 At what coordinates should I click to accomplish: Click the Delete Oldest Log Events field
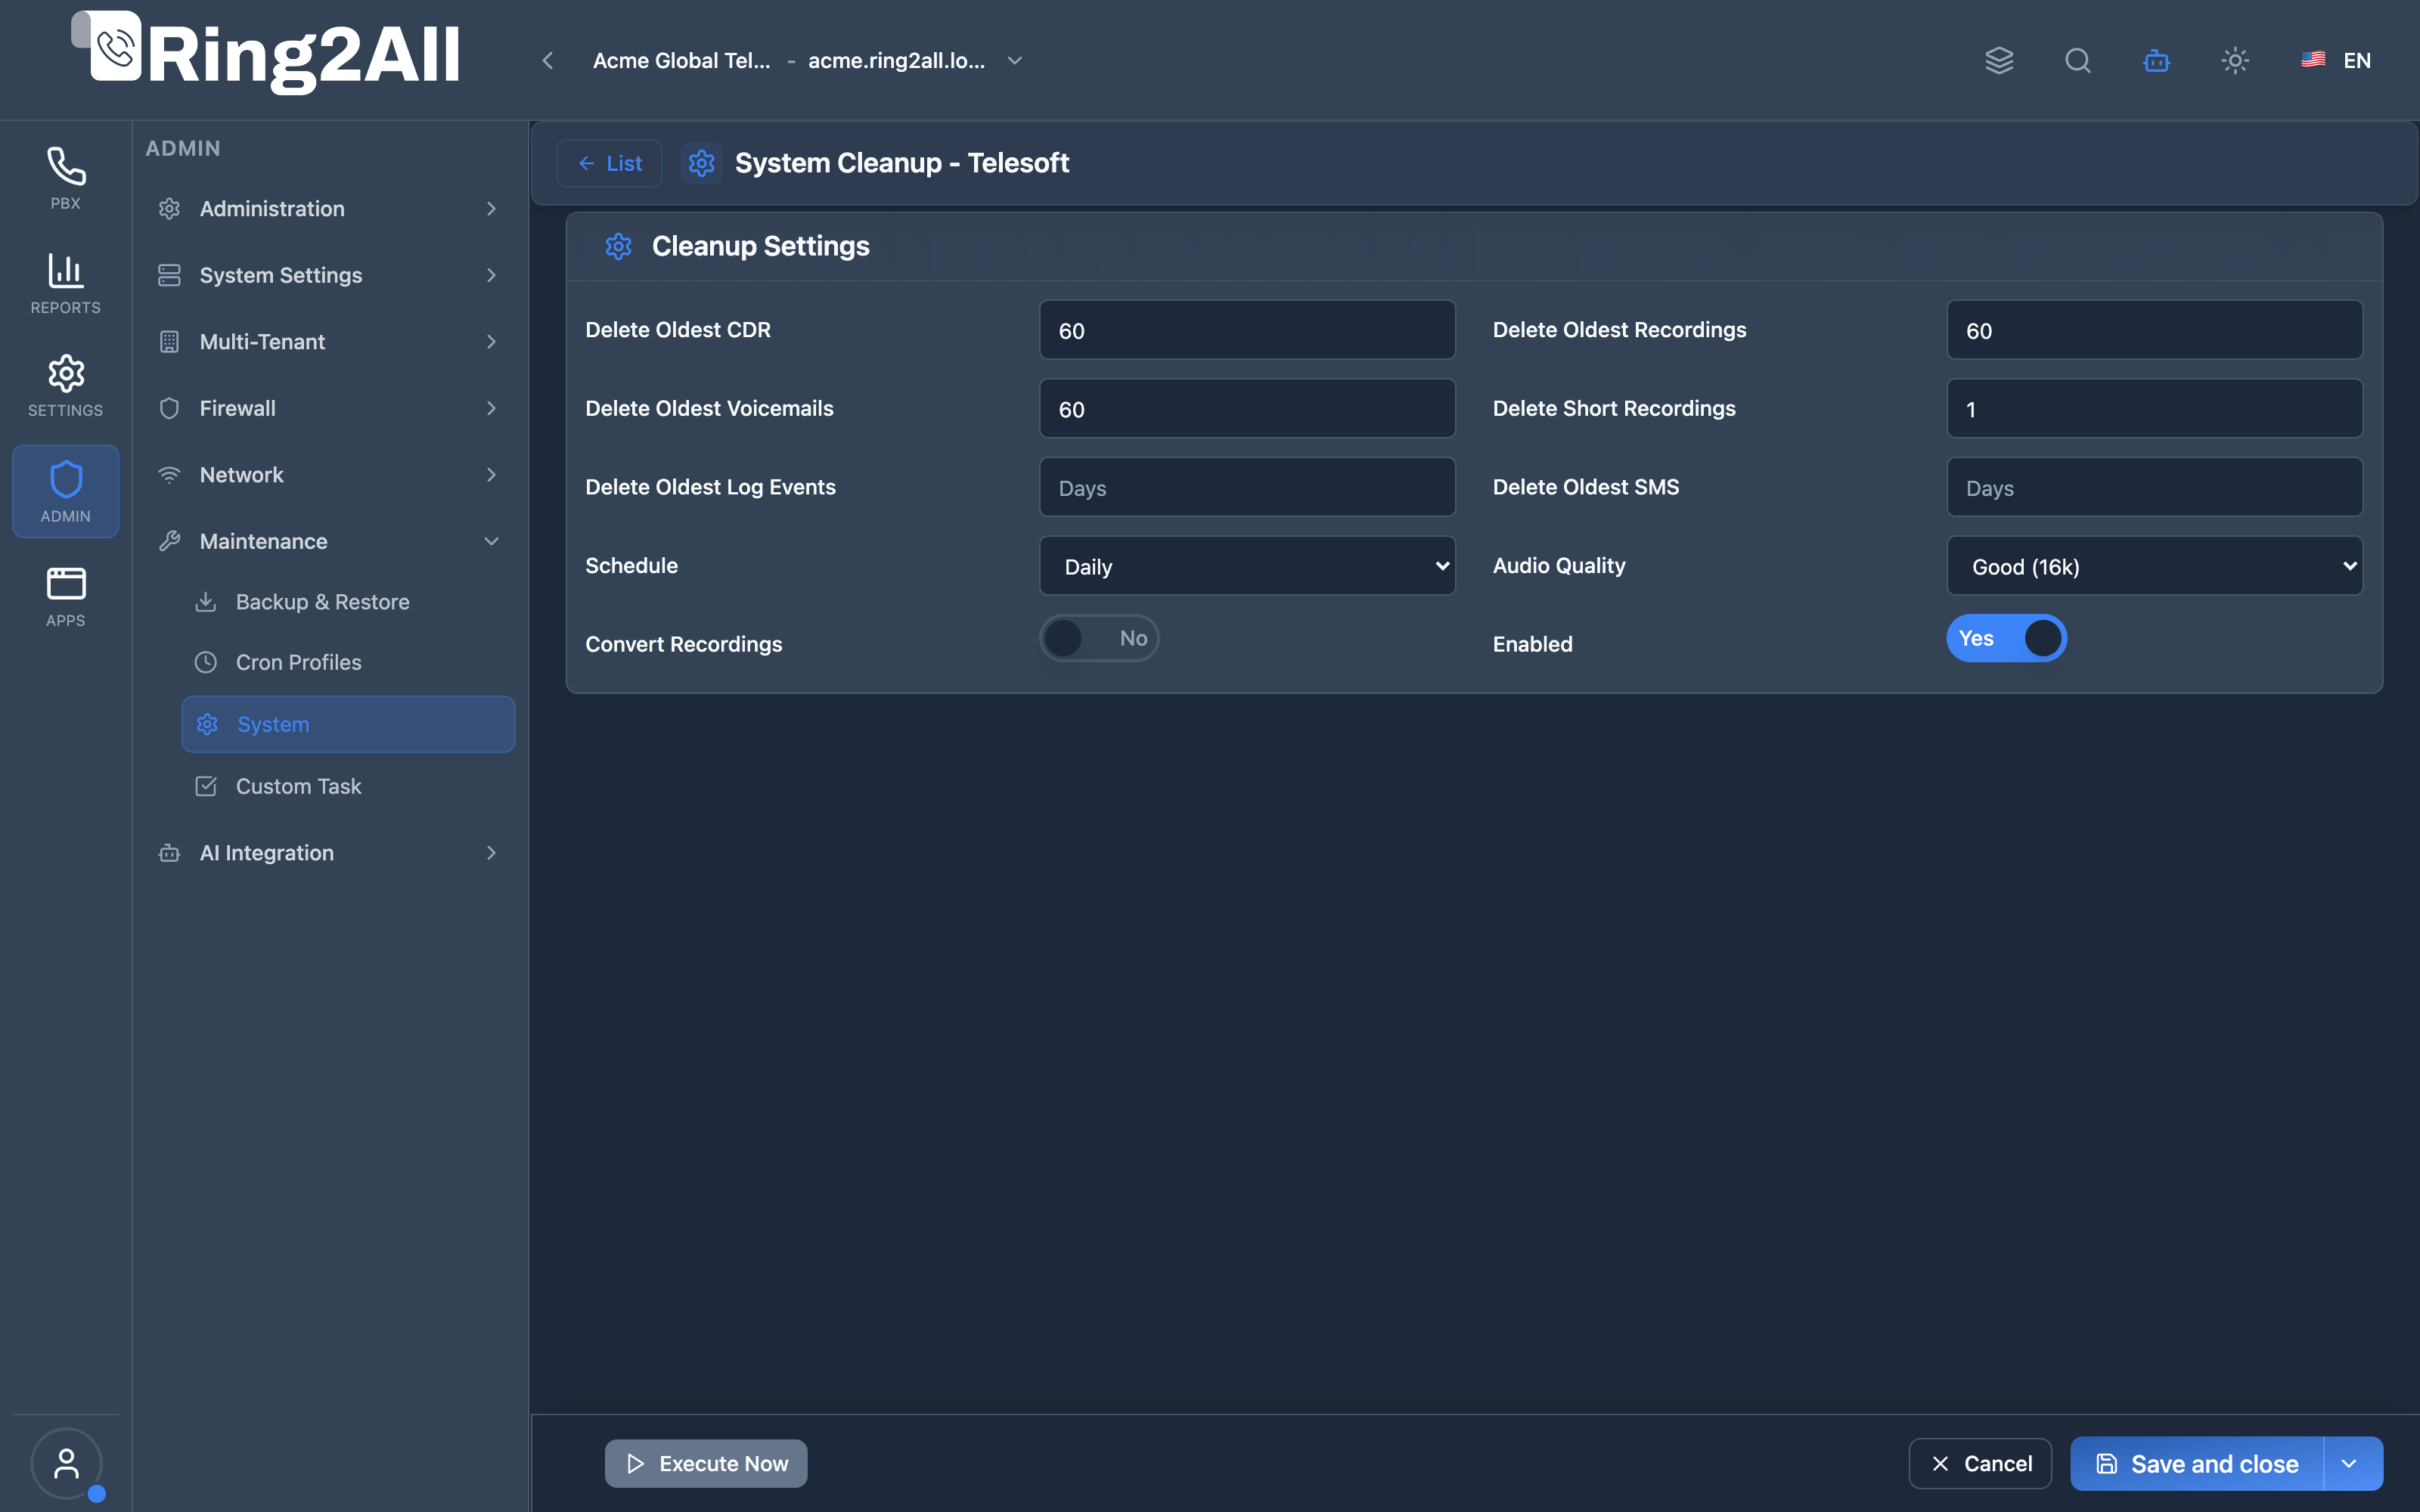click(x=1247, y=487)
